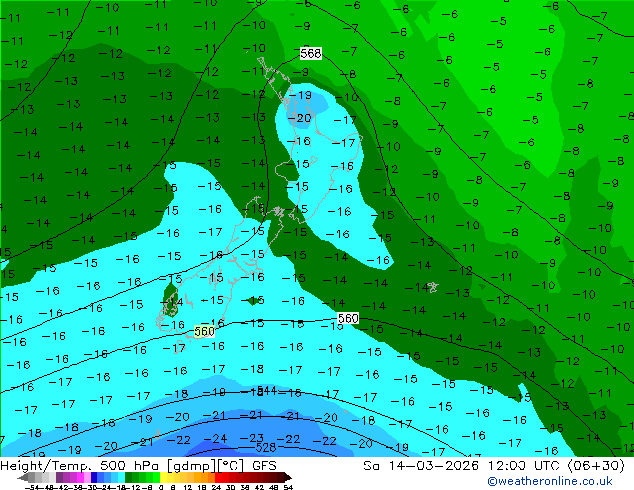Click the 528 contour height label
The image size is (634, 490).
click(x=266, y=447)
